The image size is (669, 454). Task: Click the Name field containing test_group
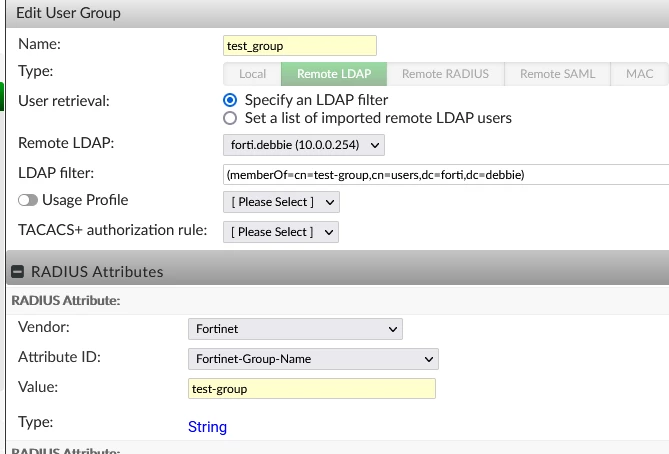coord(300,46)
